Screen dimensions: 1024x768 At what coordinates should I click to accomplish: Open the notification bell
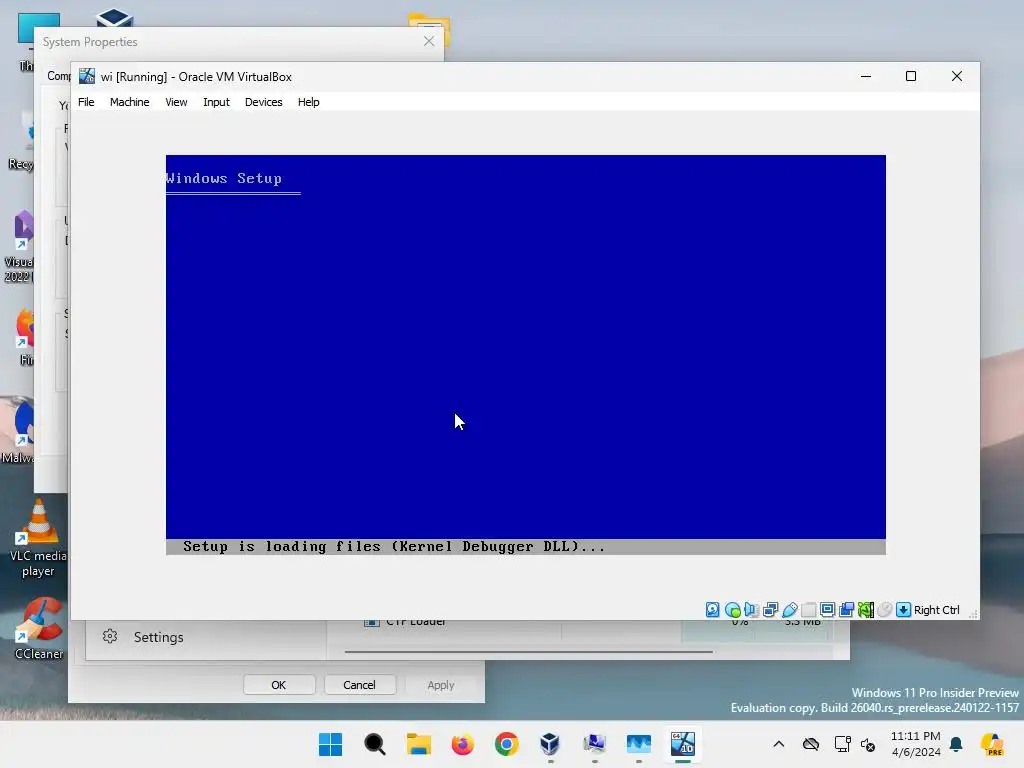956,744
